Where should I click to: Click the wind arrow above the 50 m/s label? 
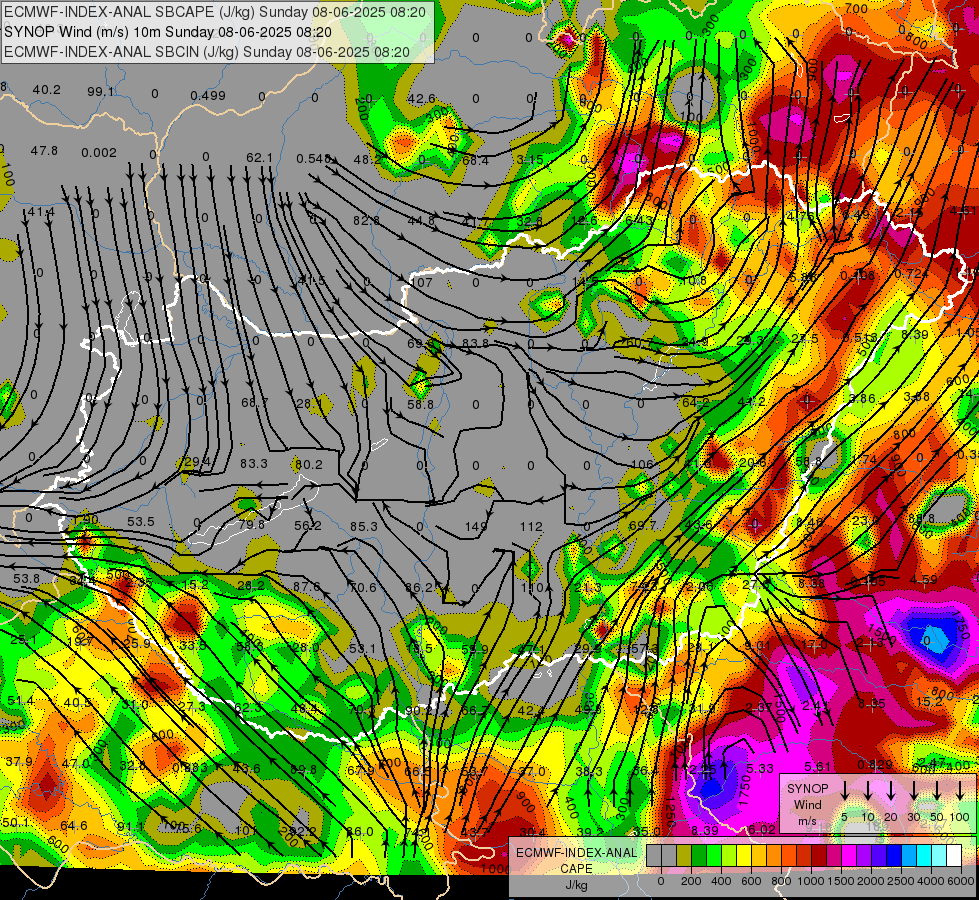pyautogui.click(x=937, y=791)
